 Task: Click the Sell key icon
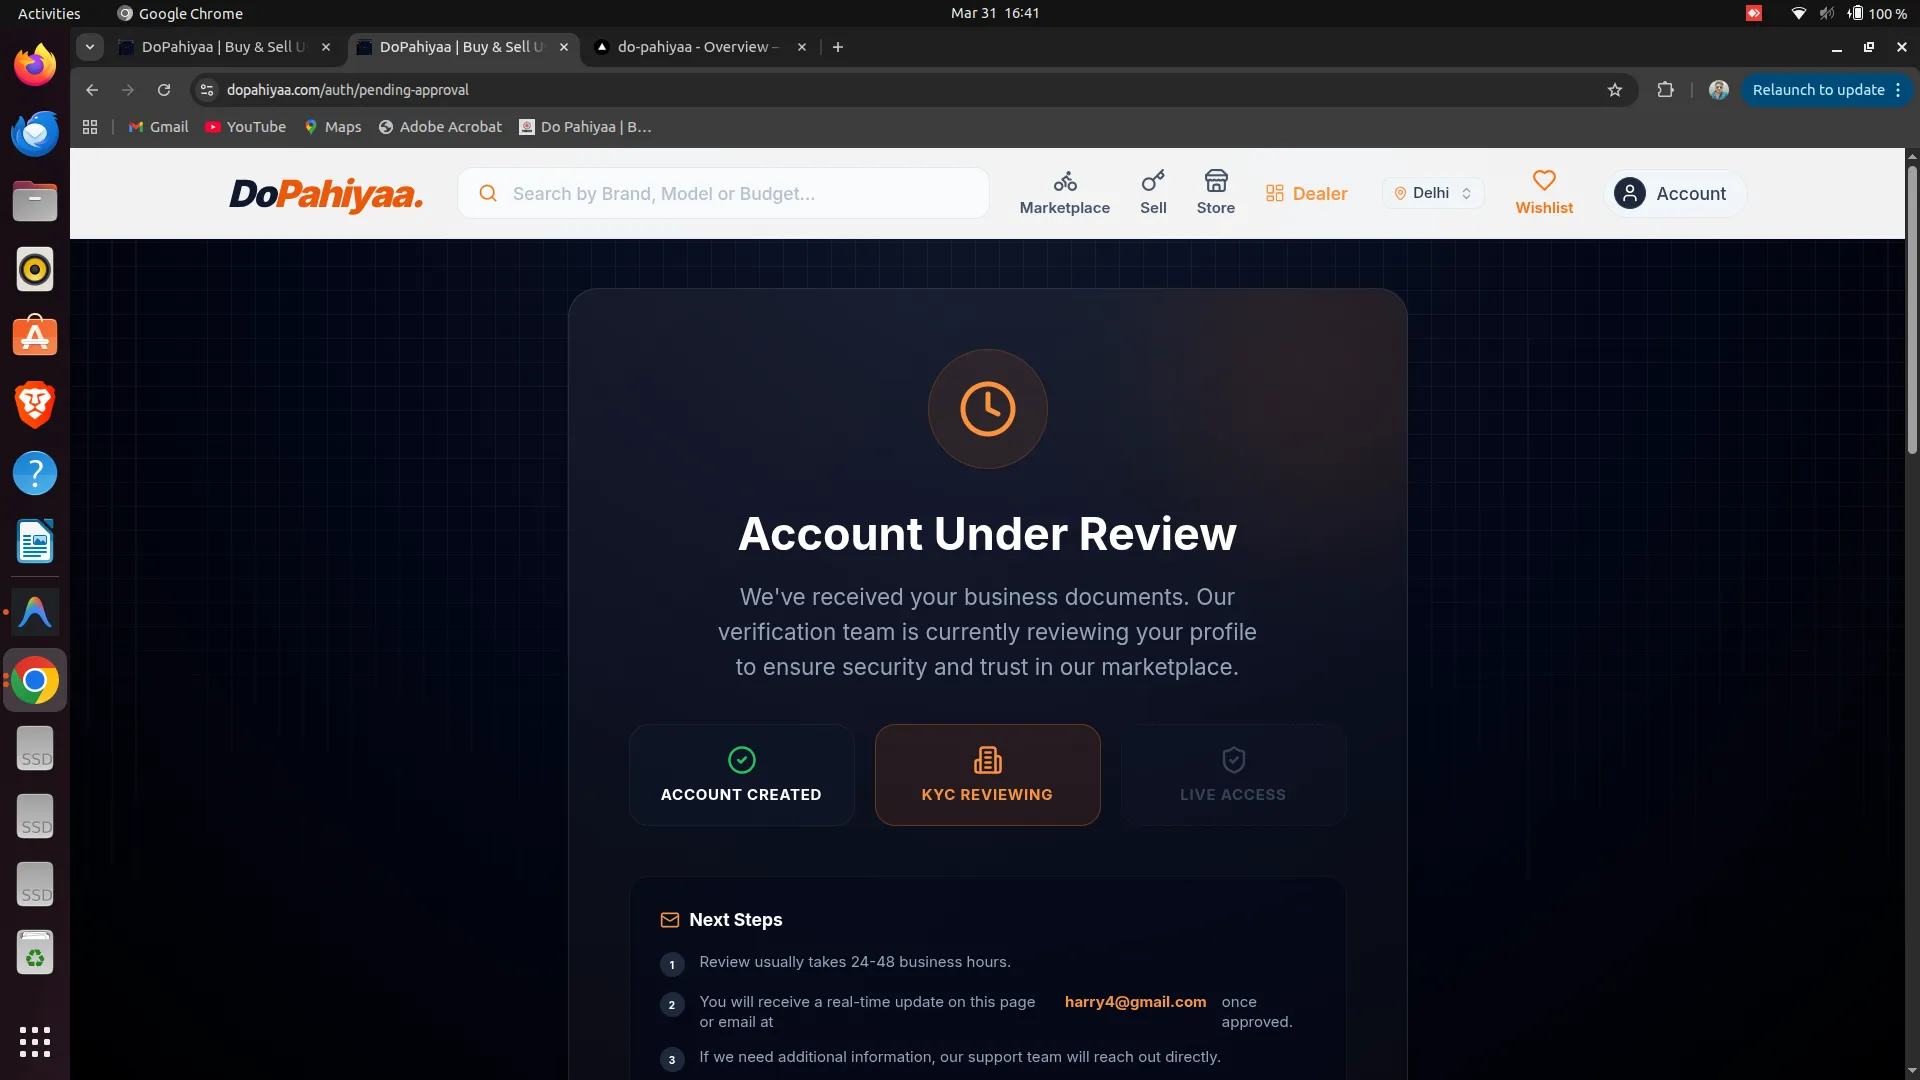click(x=1153, y=182)
